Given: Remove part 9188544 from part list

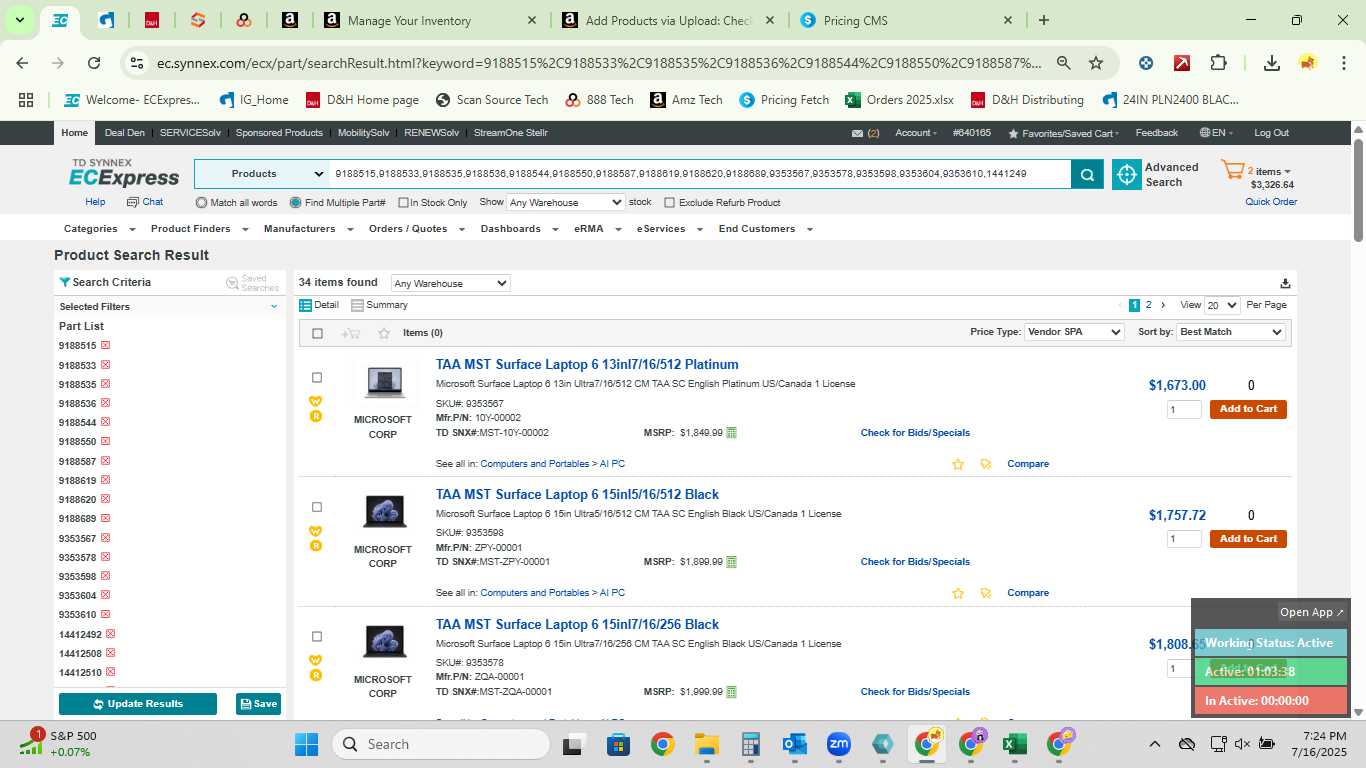Looking at the screenshot, I should [x=105, y=422].
